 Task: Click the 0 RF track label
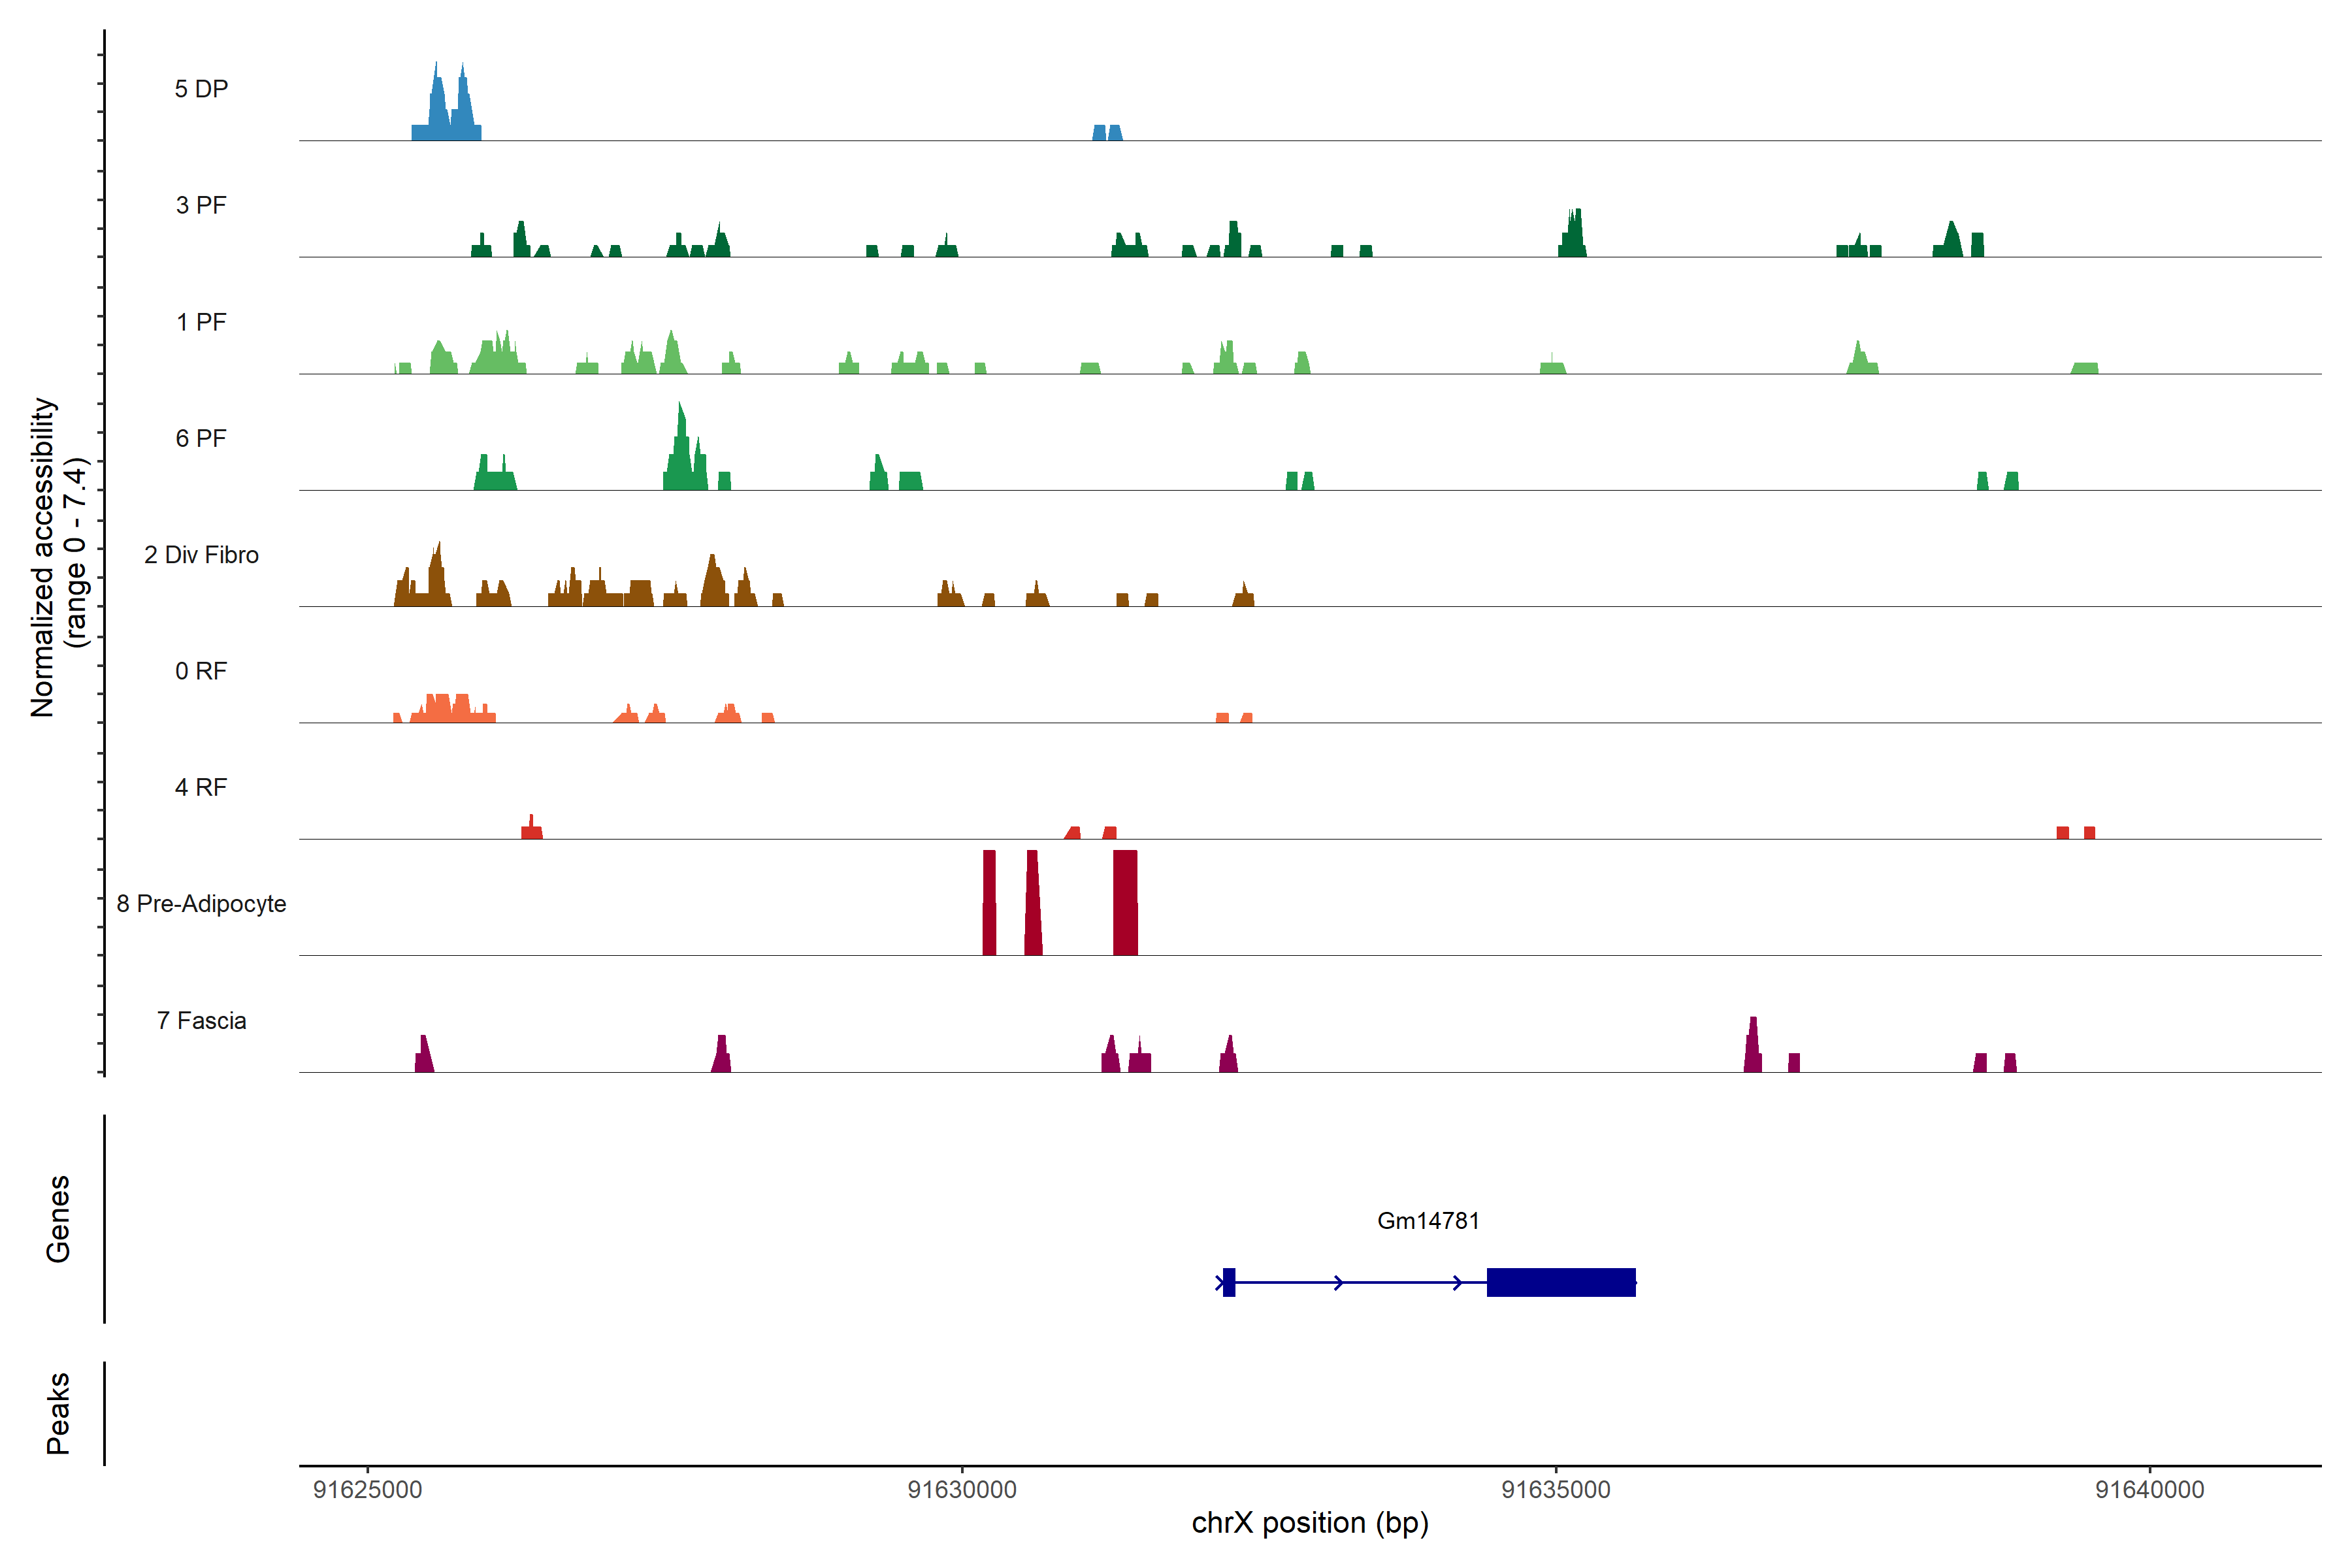click(x=201, y=671)
